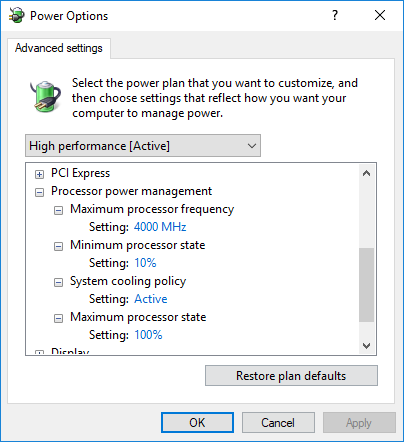Close the Power Options dialog
The height and width of the screenshot is (442, 404).
click(x=380, y=15)
